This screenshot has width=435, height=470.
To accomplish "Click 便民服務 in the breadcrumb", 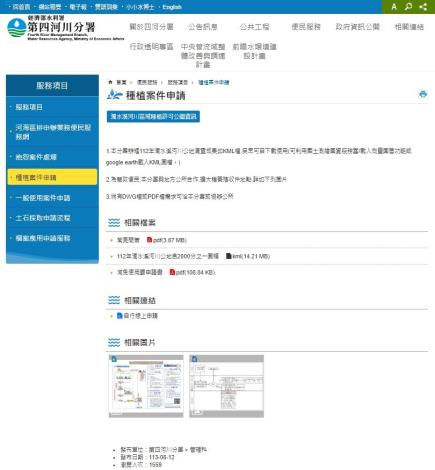I will (147, 82).
